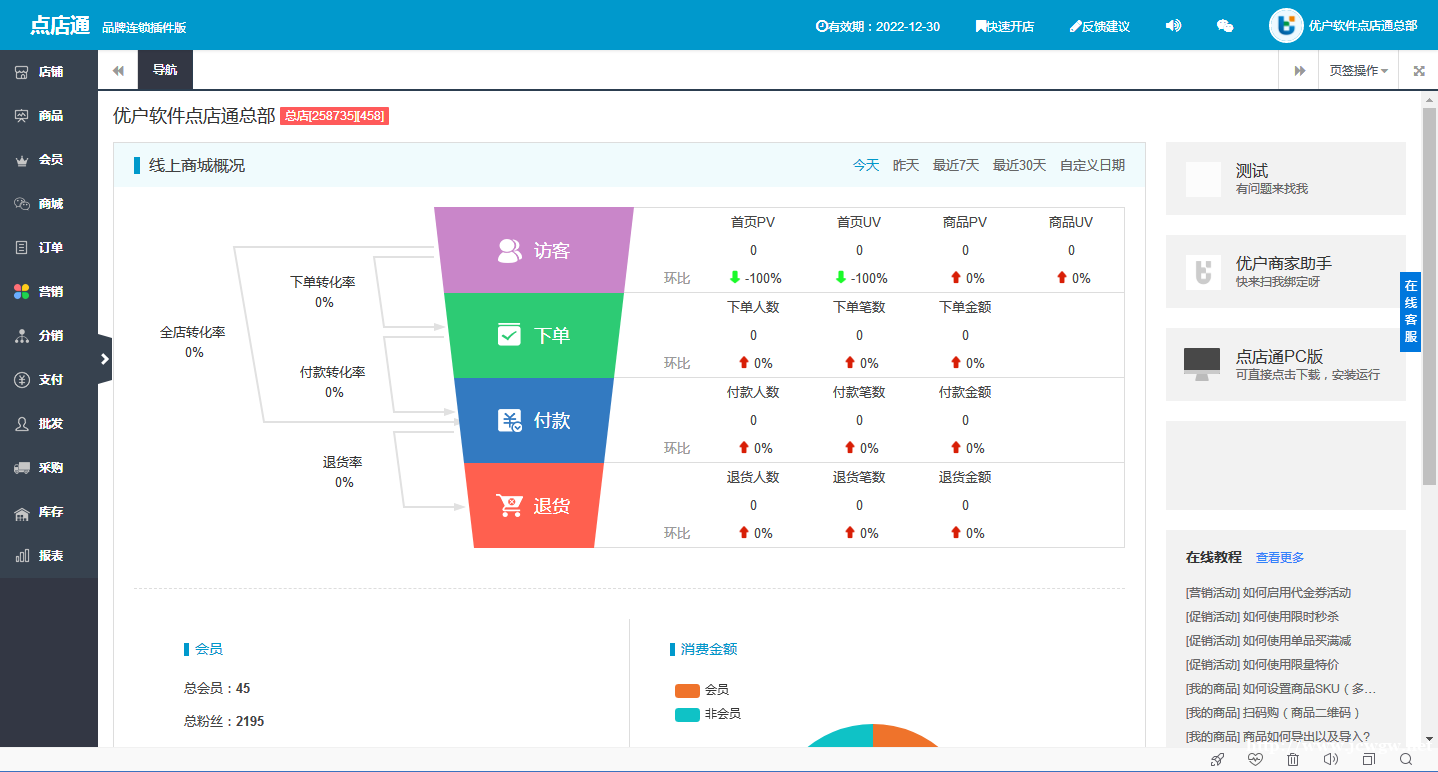Screen dimensions: 1438x772
Task: Click the rocket icon in the bottom bar
Action: pyautogui.click(x=1217, y=760)
